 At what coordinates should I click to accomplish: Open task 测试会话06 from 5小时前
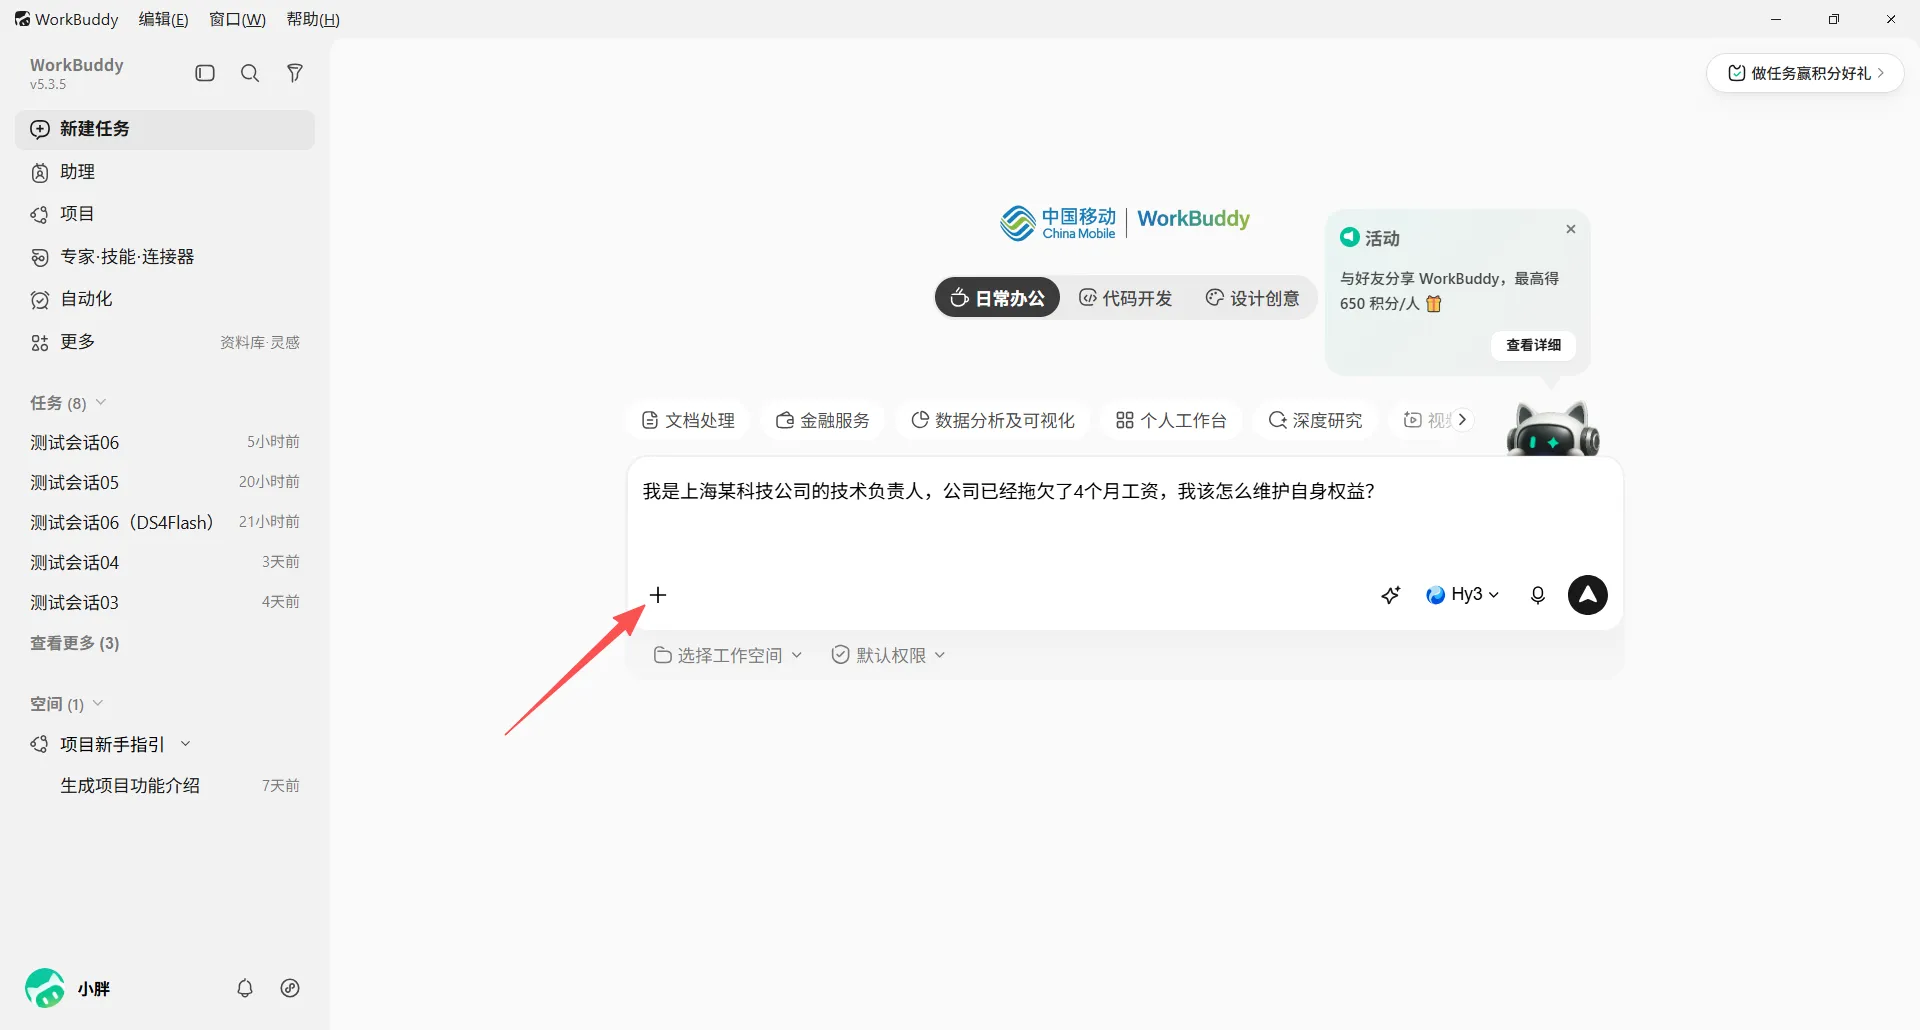pos(165,442)
